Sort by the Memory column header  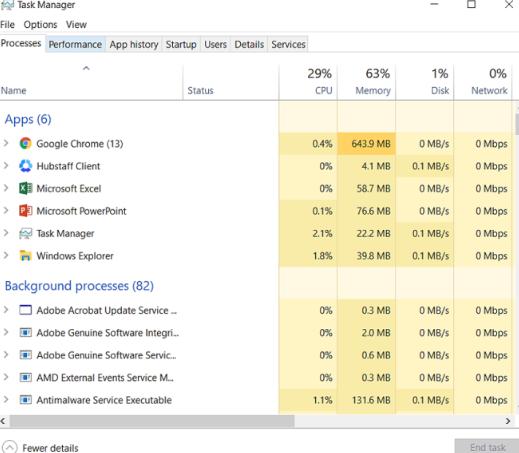click(x=367, y=82)
